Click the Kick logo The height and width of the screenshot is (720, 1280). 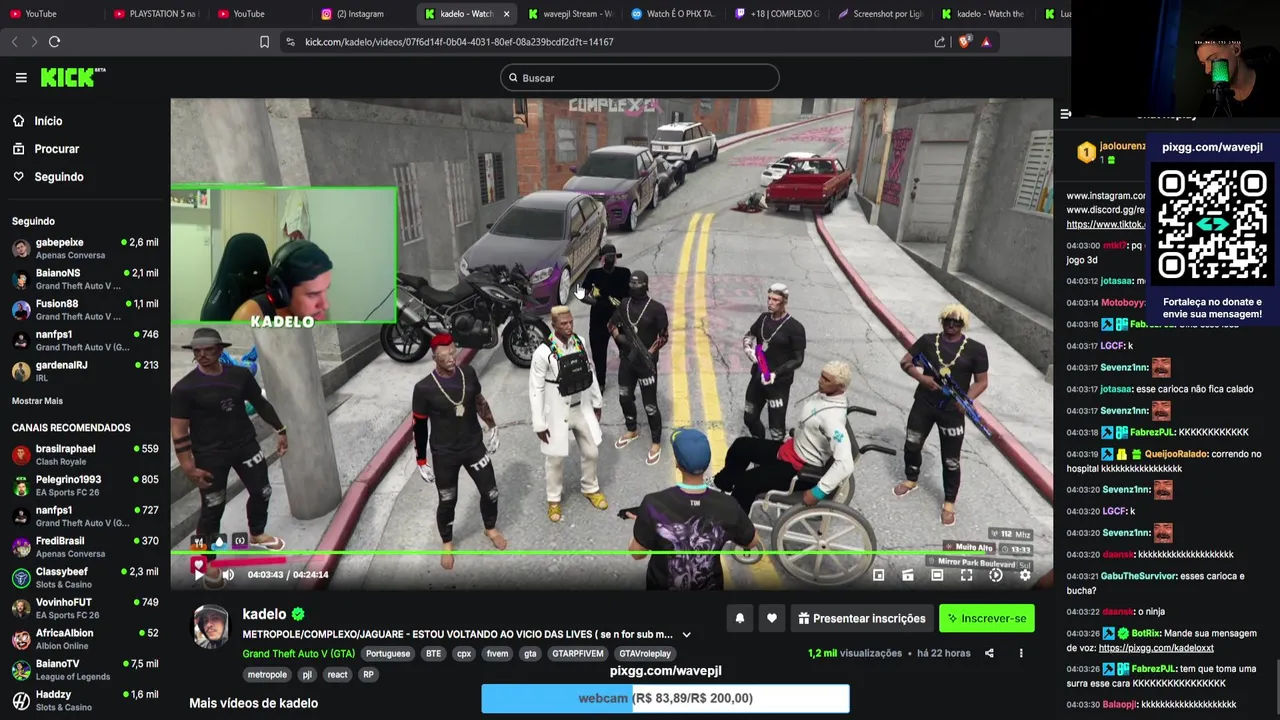[72, 77]
